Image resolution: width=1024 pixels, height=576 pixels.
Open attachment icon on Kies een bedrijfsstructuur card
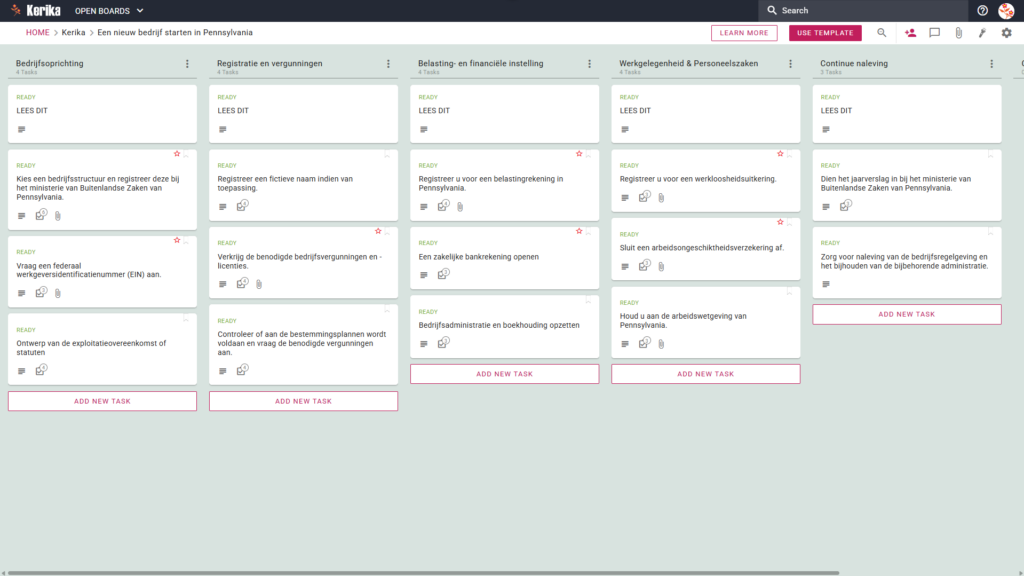point(58,216)
